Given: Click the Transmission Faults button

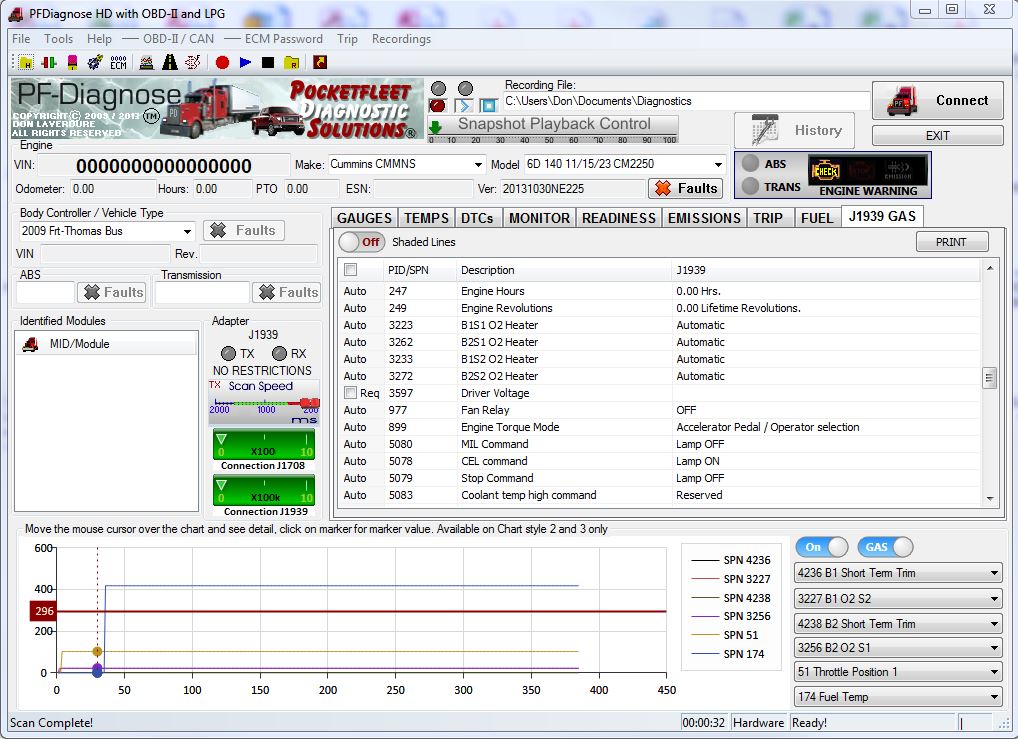Looking at the screenshot, I should [x=287, y=292].
